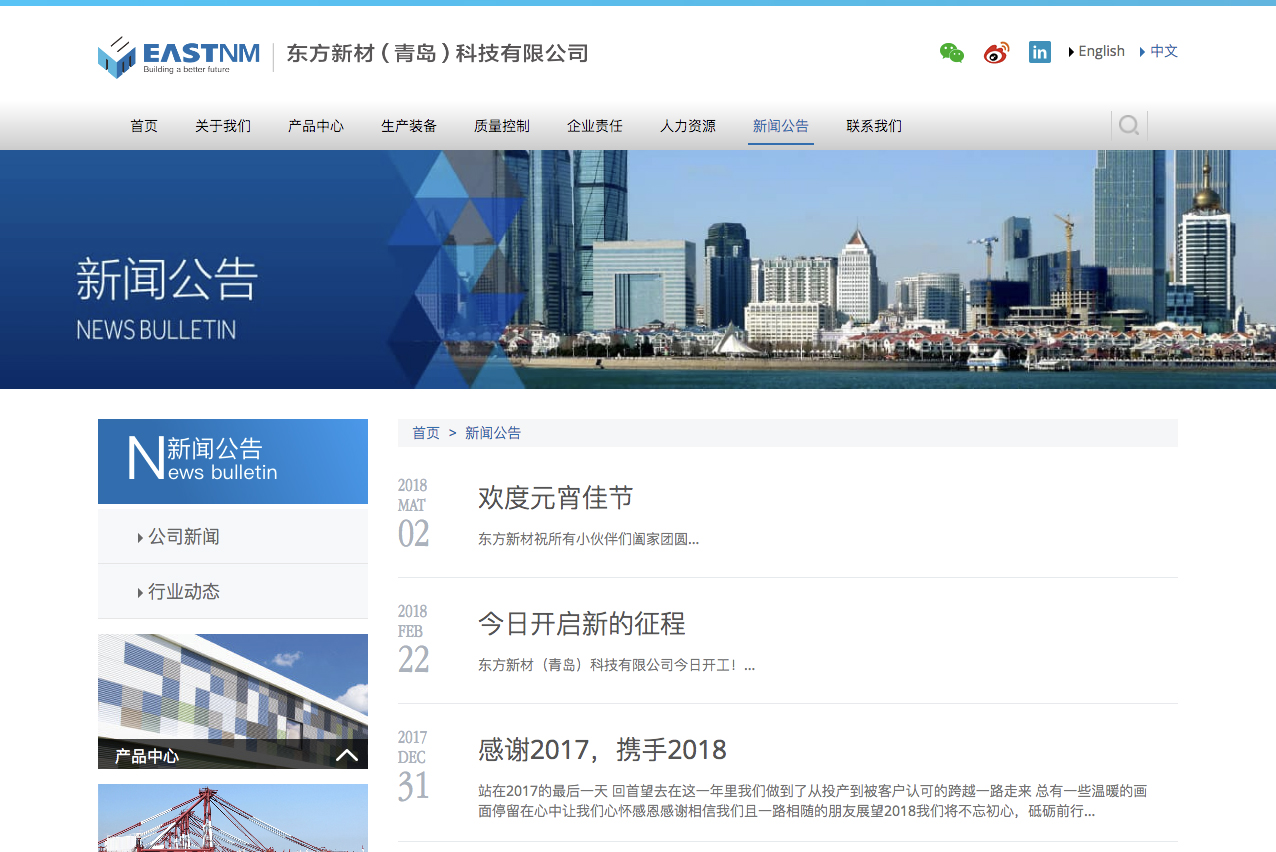Open 产品中心 in the top navigation
Viewport: 1276px width, 852px height.
tap(316, 126)
